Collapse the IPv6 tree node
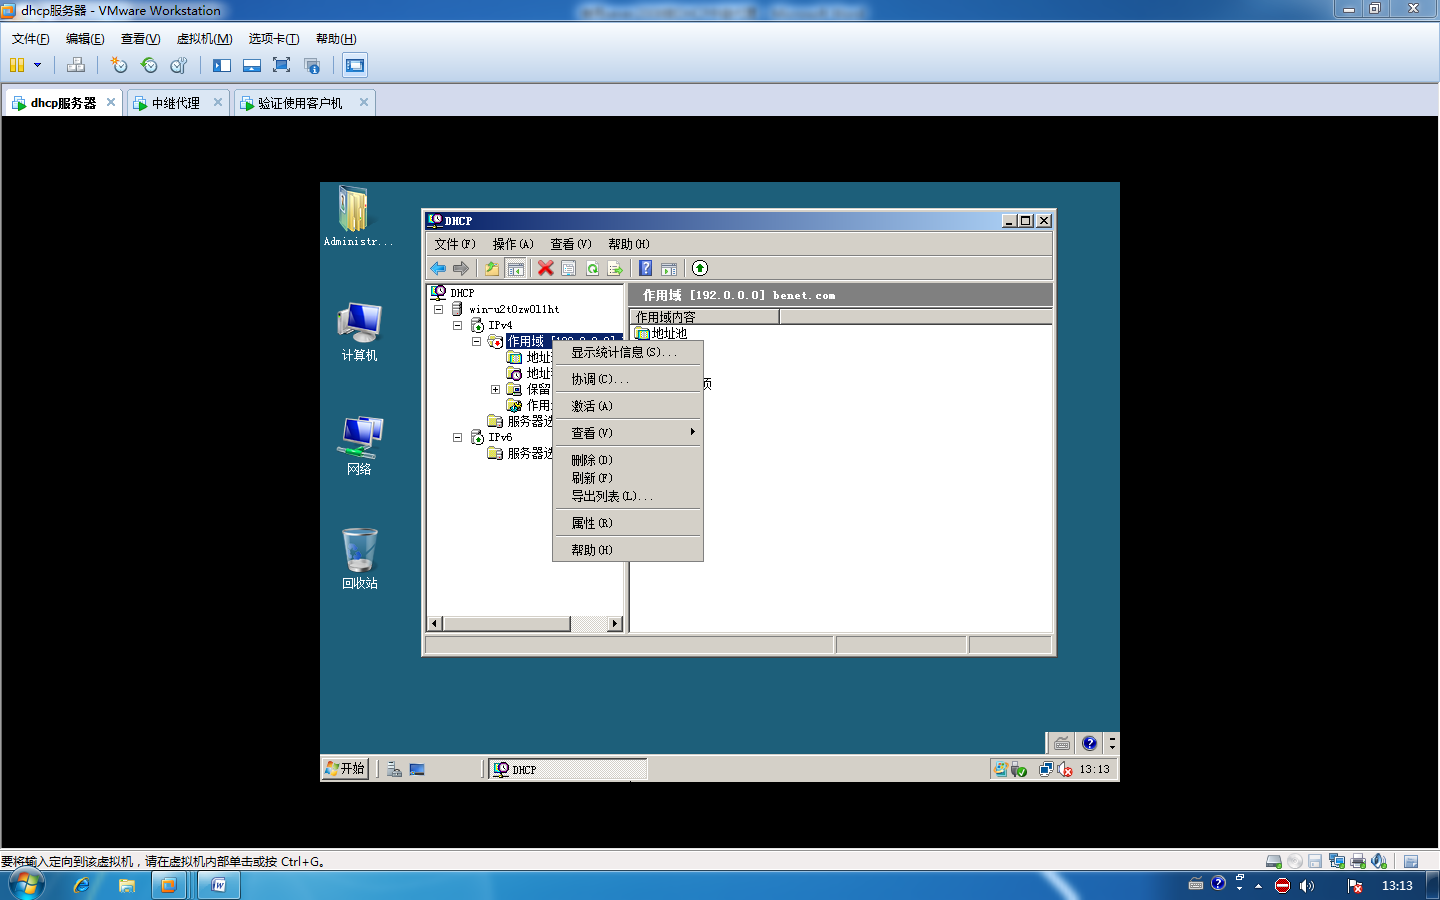The height and width of the screenshot is (900, 1440). tap(457, 437)
